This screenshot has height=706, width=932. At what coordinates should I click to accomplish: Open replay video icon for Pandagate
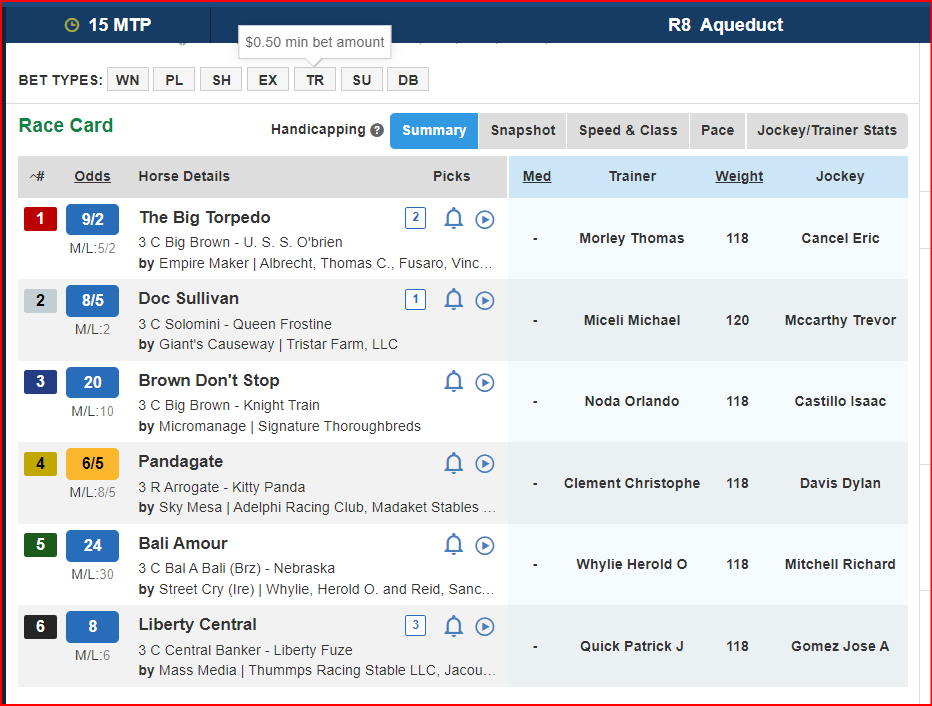(x=485, y=463)
